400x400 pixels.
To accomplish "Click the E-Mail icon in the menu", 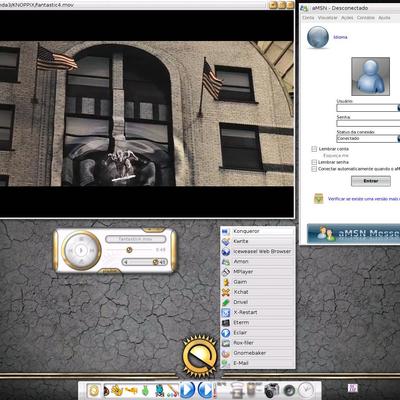I will click(226, 363).
